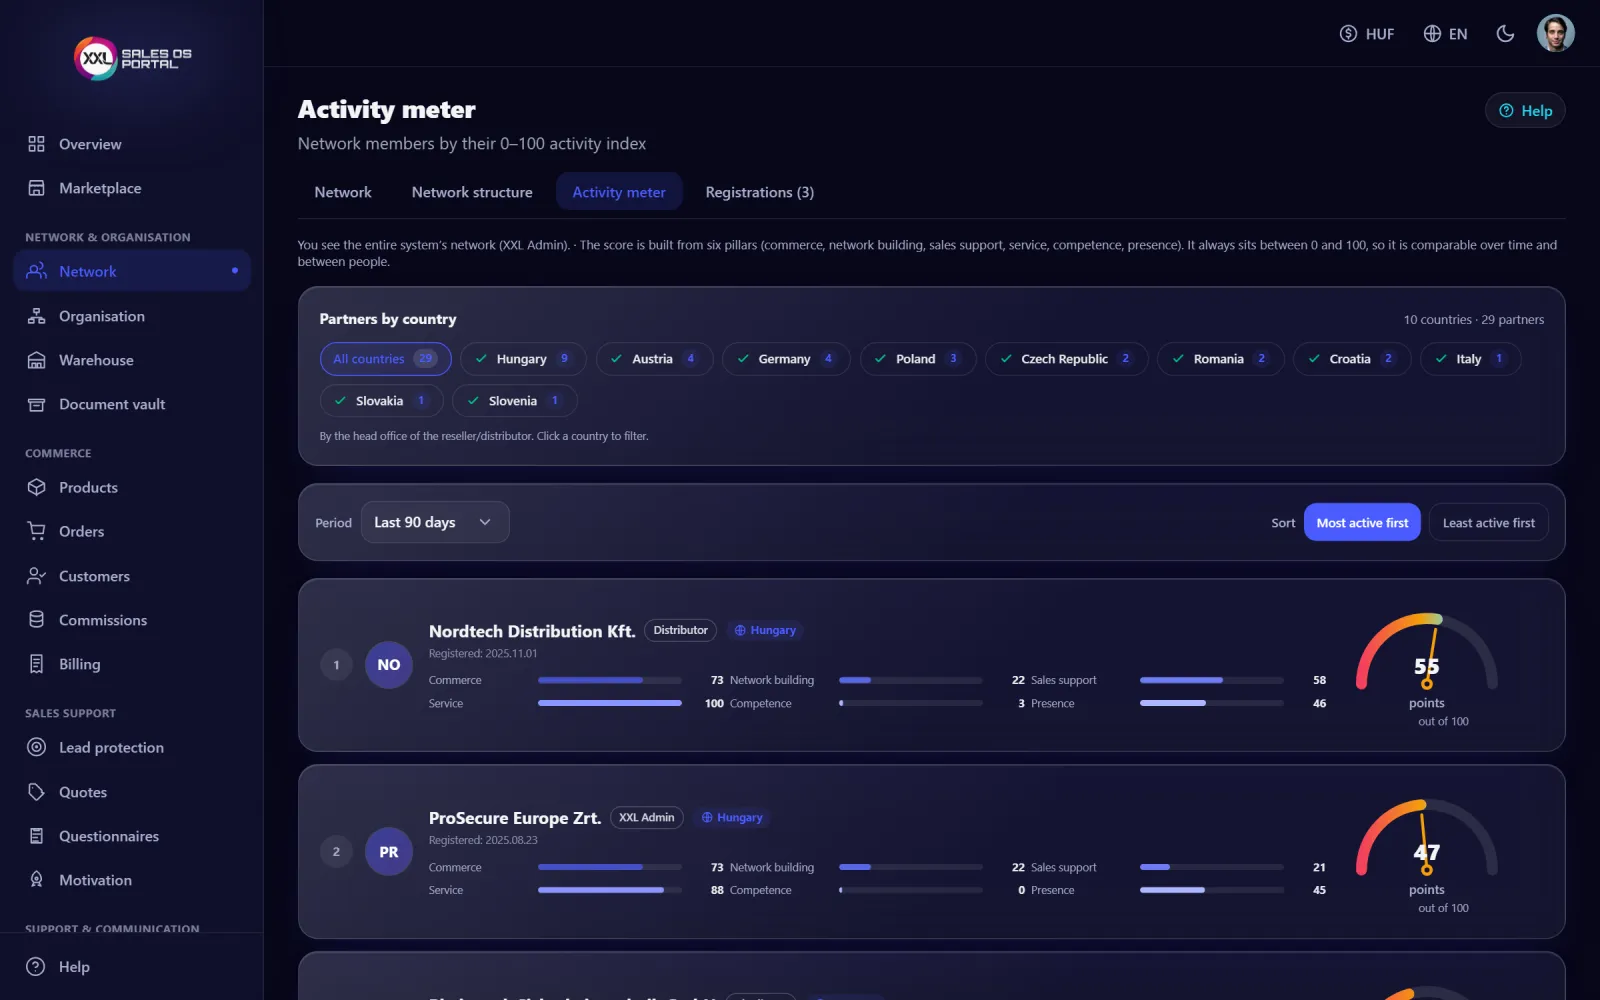Toggle the Croatia country filter

point(1352,359)
